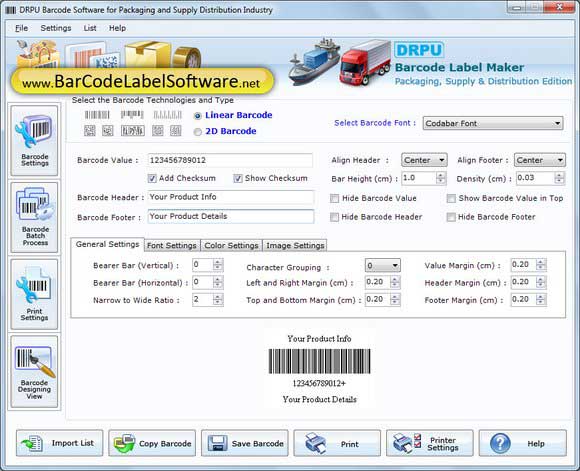Click the floppy disk Save Barcode icon
Image resolution: width=580 pixels, height=471 pixels.
tap(217, 443)
